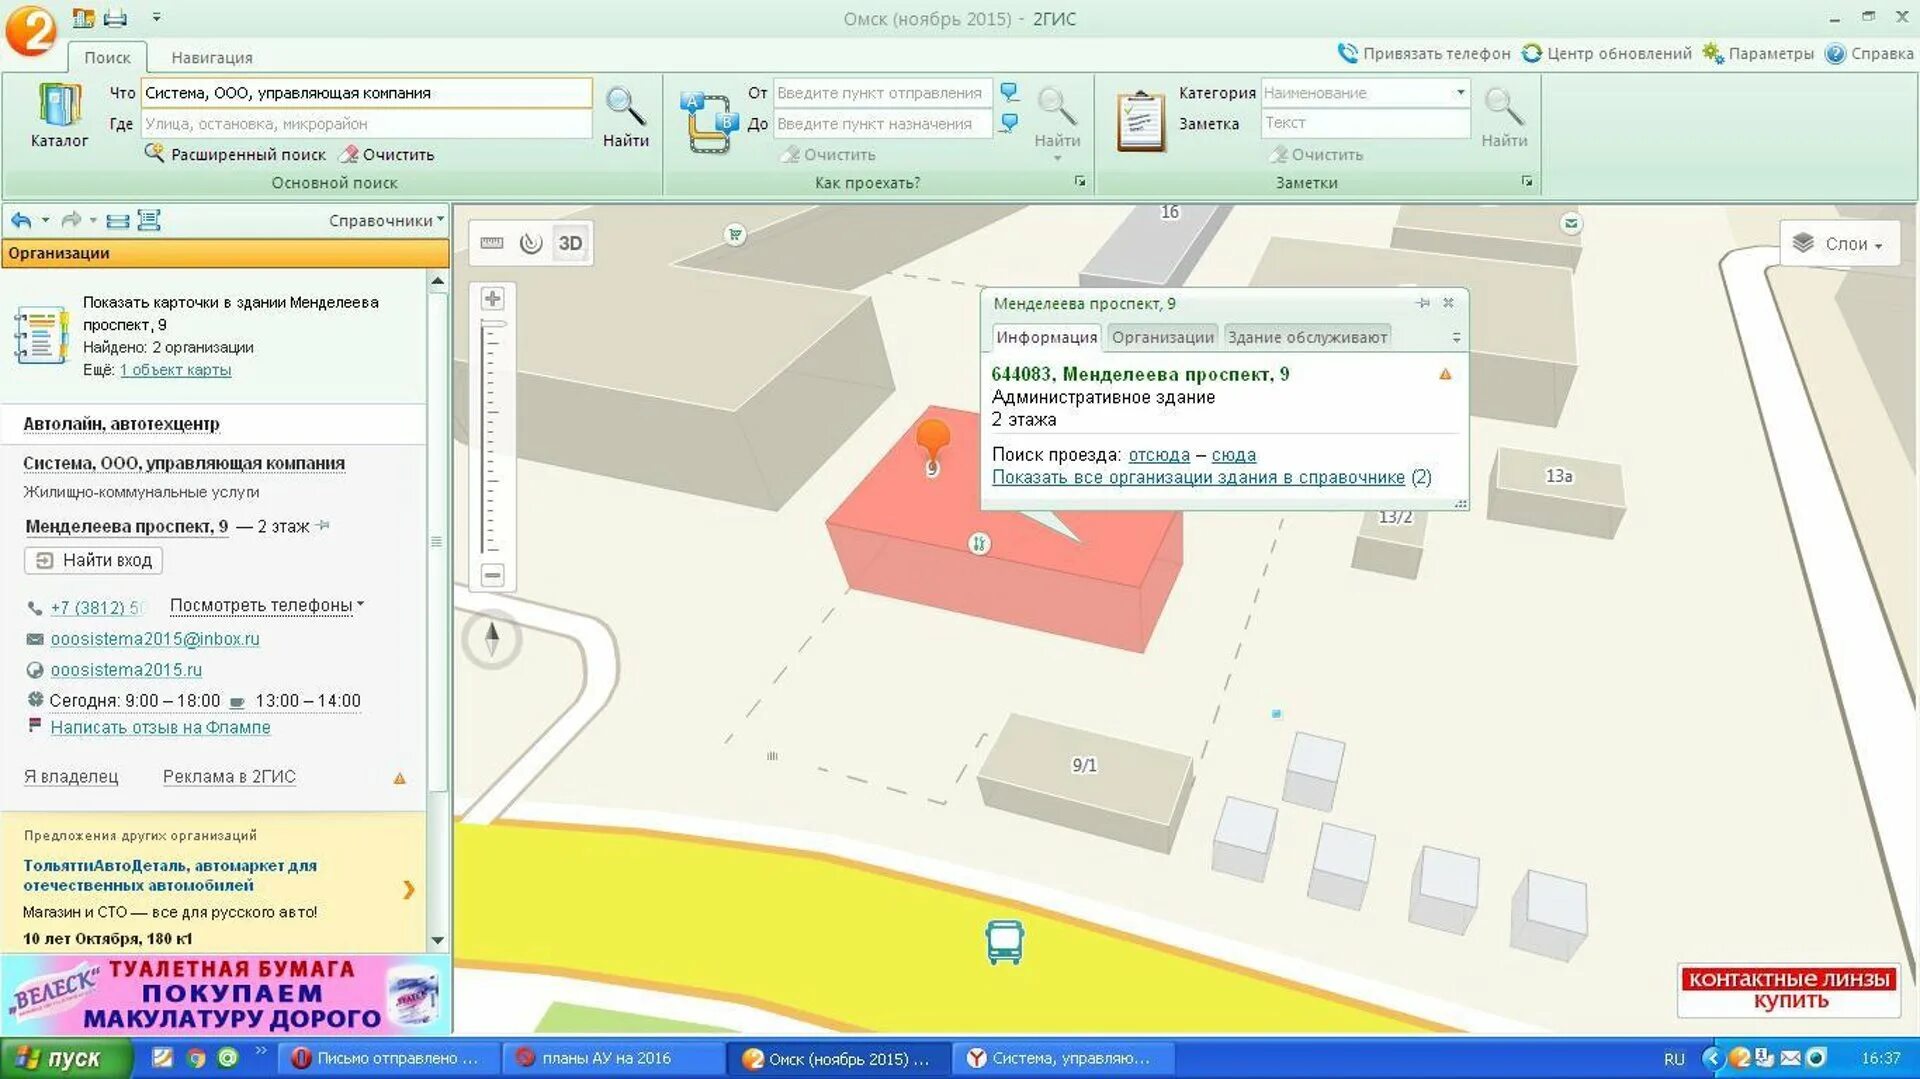
Task: Click the expand cards list view icon
Action: tap(149, 220)
